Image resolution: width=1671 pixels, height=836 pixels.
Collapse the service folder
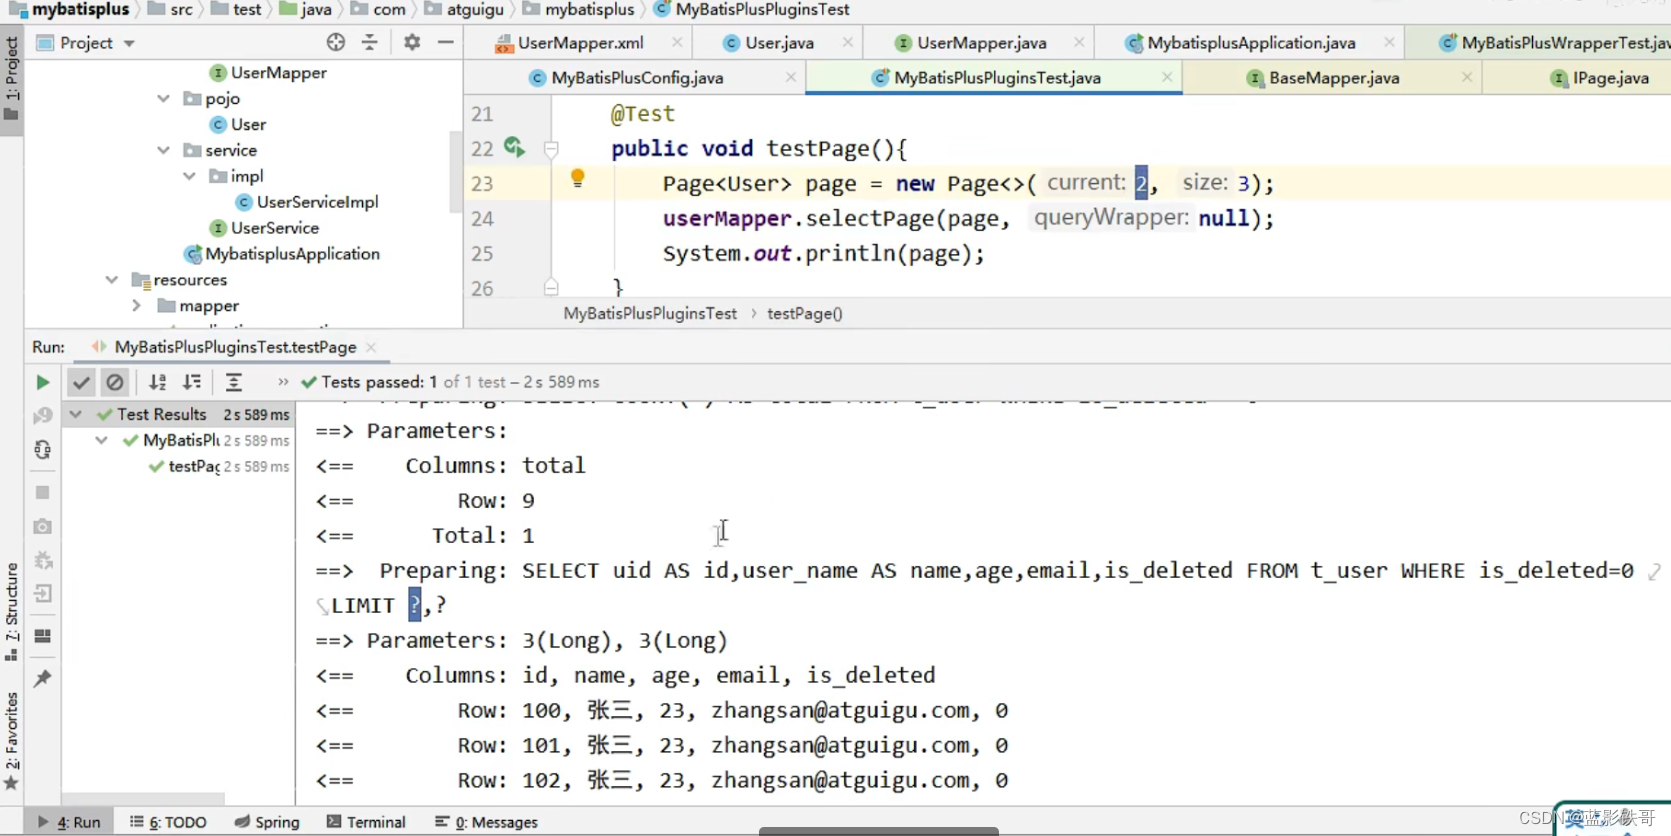[164, 150]
